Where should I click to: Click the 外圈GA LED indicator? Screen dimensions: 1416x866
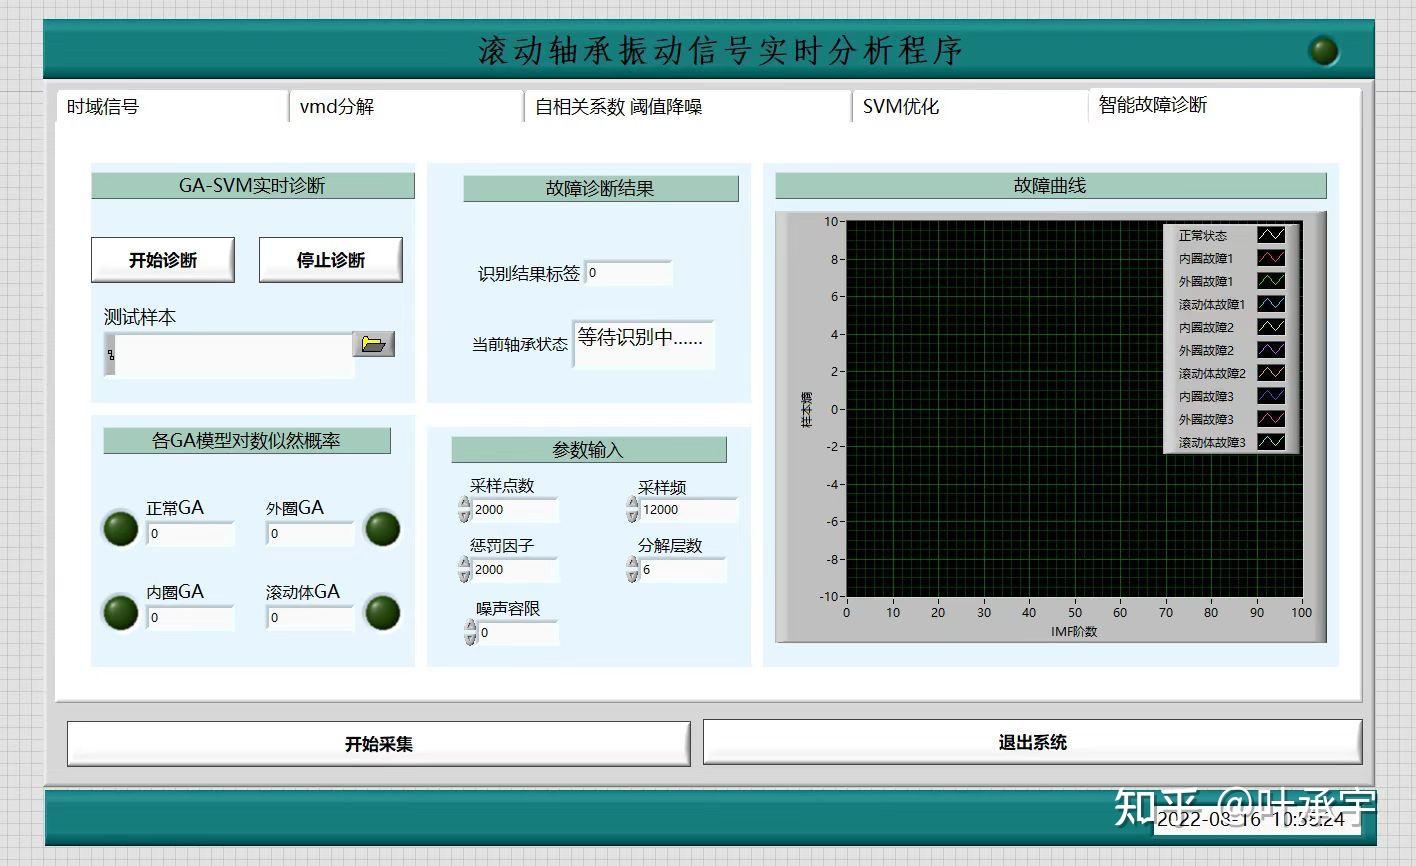point(382,528)
